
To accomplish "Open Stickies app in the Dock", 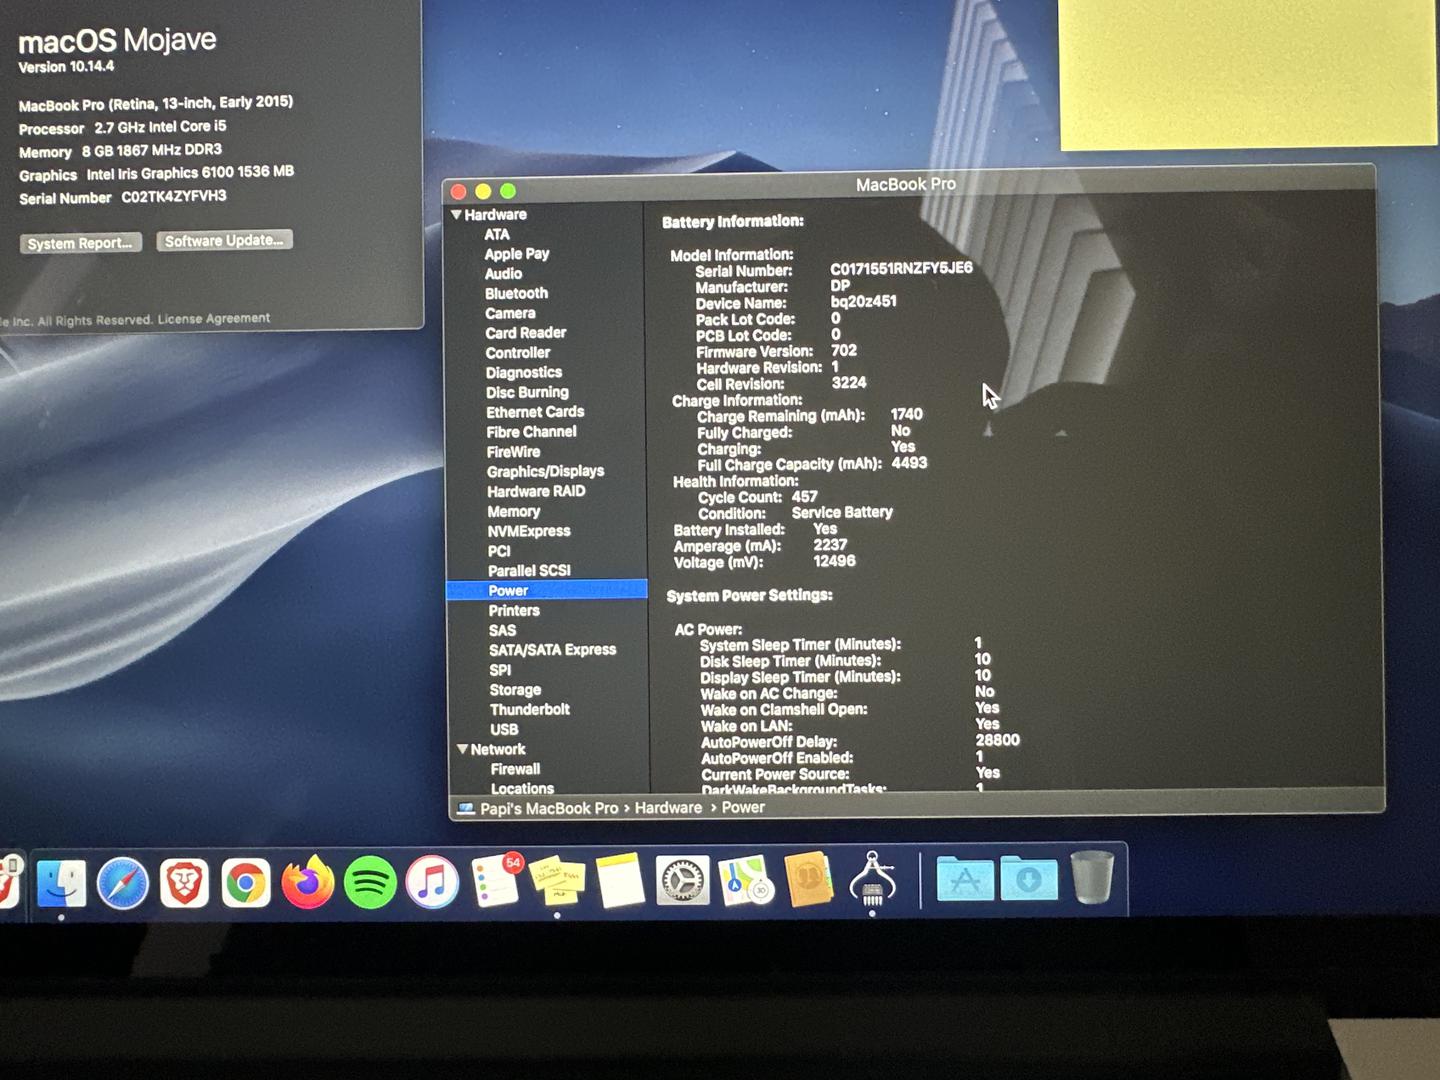I will click(x=557, y=882).
